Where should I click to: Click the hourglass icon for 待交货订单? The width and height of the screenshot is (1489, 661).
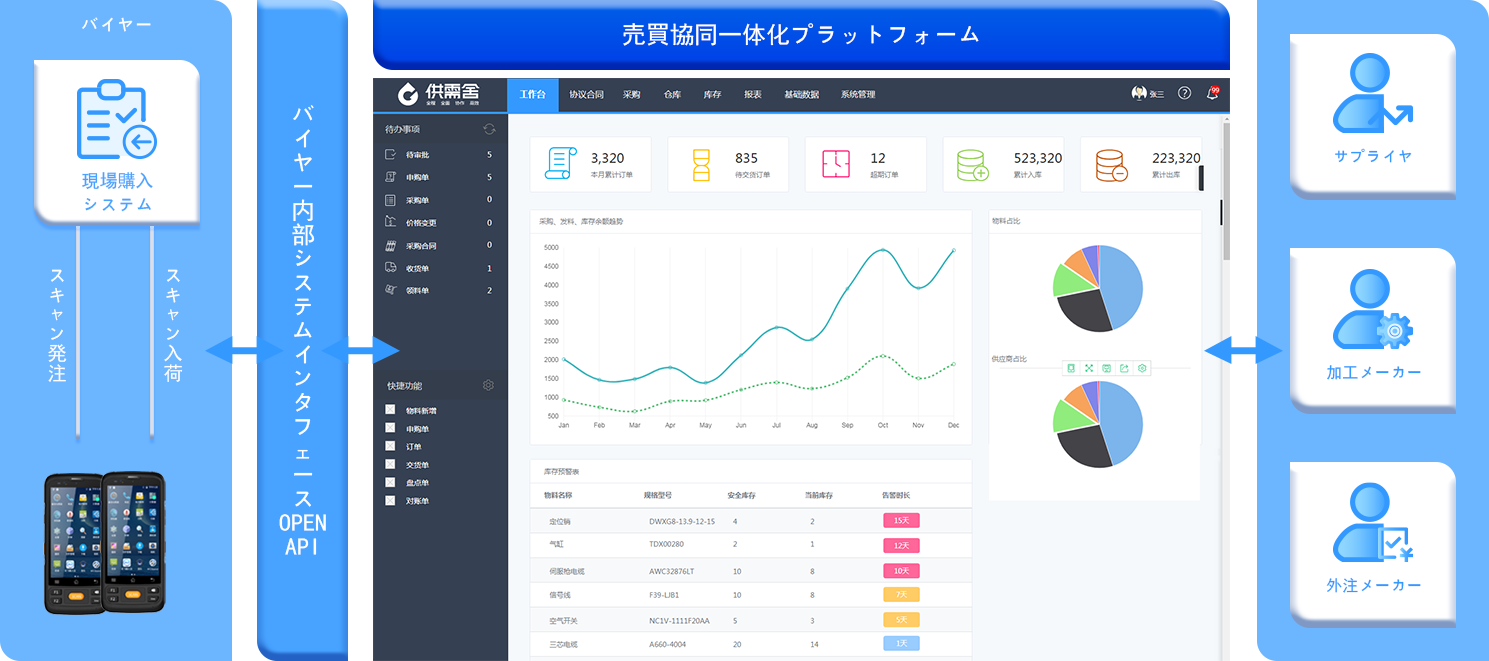coord(701,164)
